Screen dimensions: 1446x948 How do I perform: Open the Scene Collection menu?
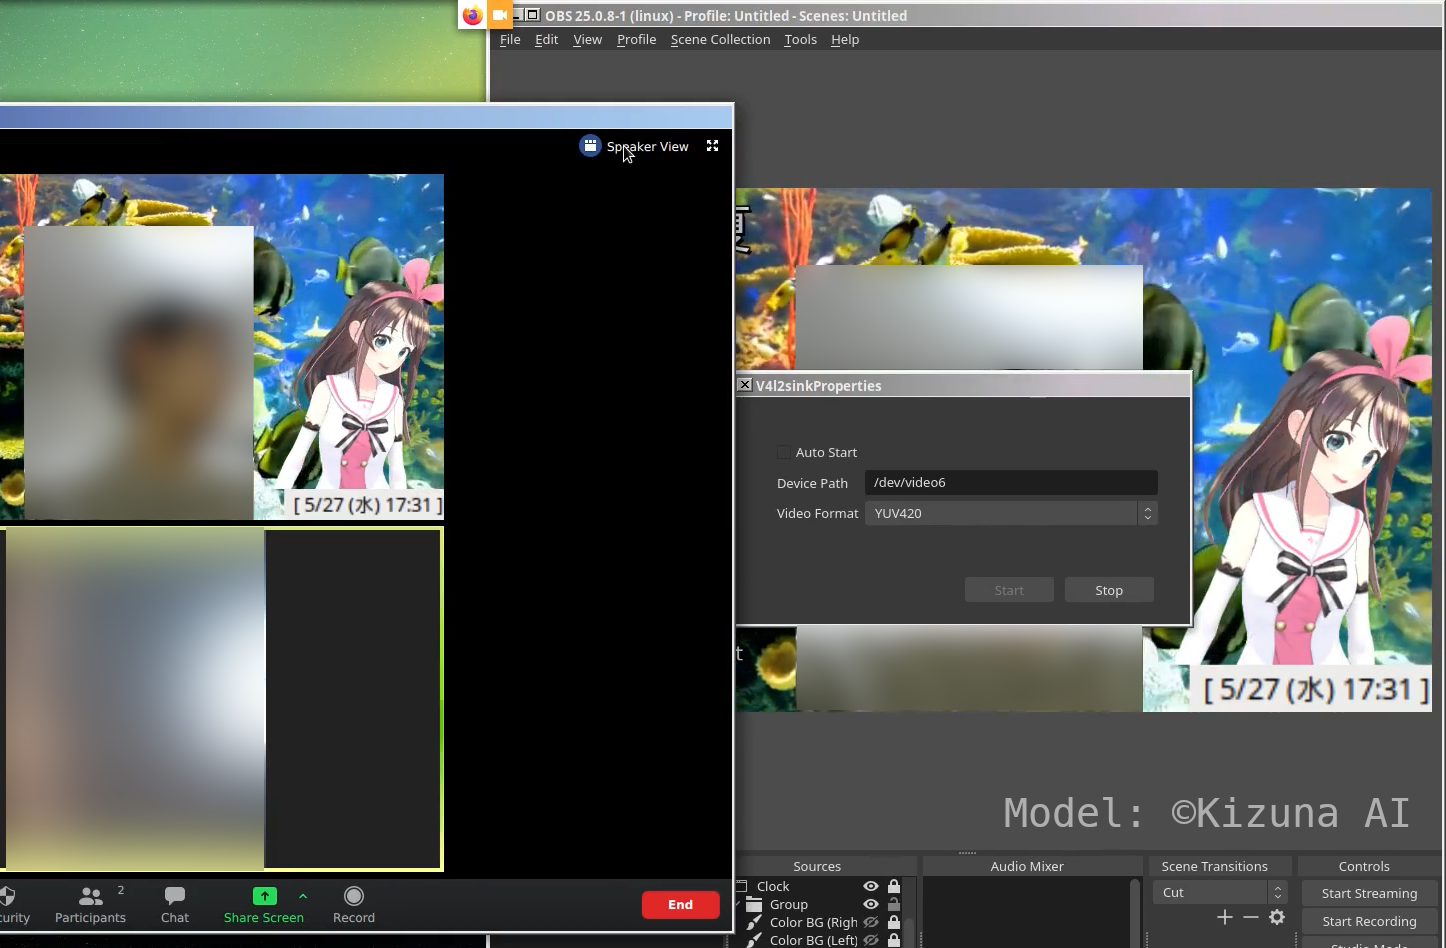(720, 39)
